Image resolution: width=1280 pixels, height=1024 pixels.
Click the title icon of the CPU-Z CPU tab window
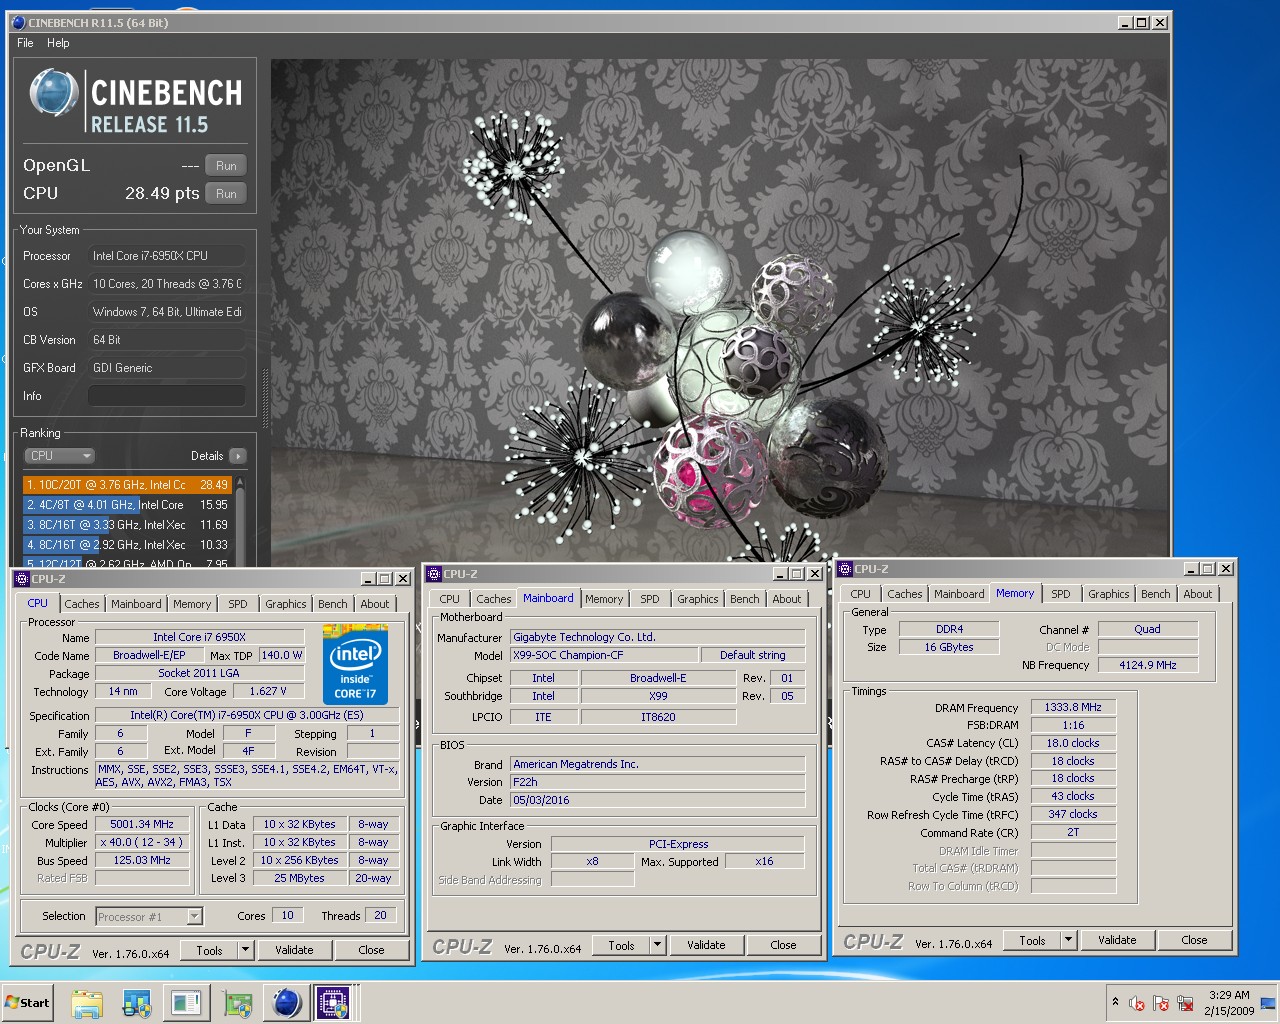pyautogui.click(x=22, y=578)
